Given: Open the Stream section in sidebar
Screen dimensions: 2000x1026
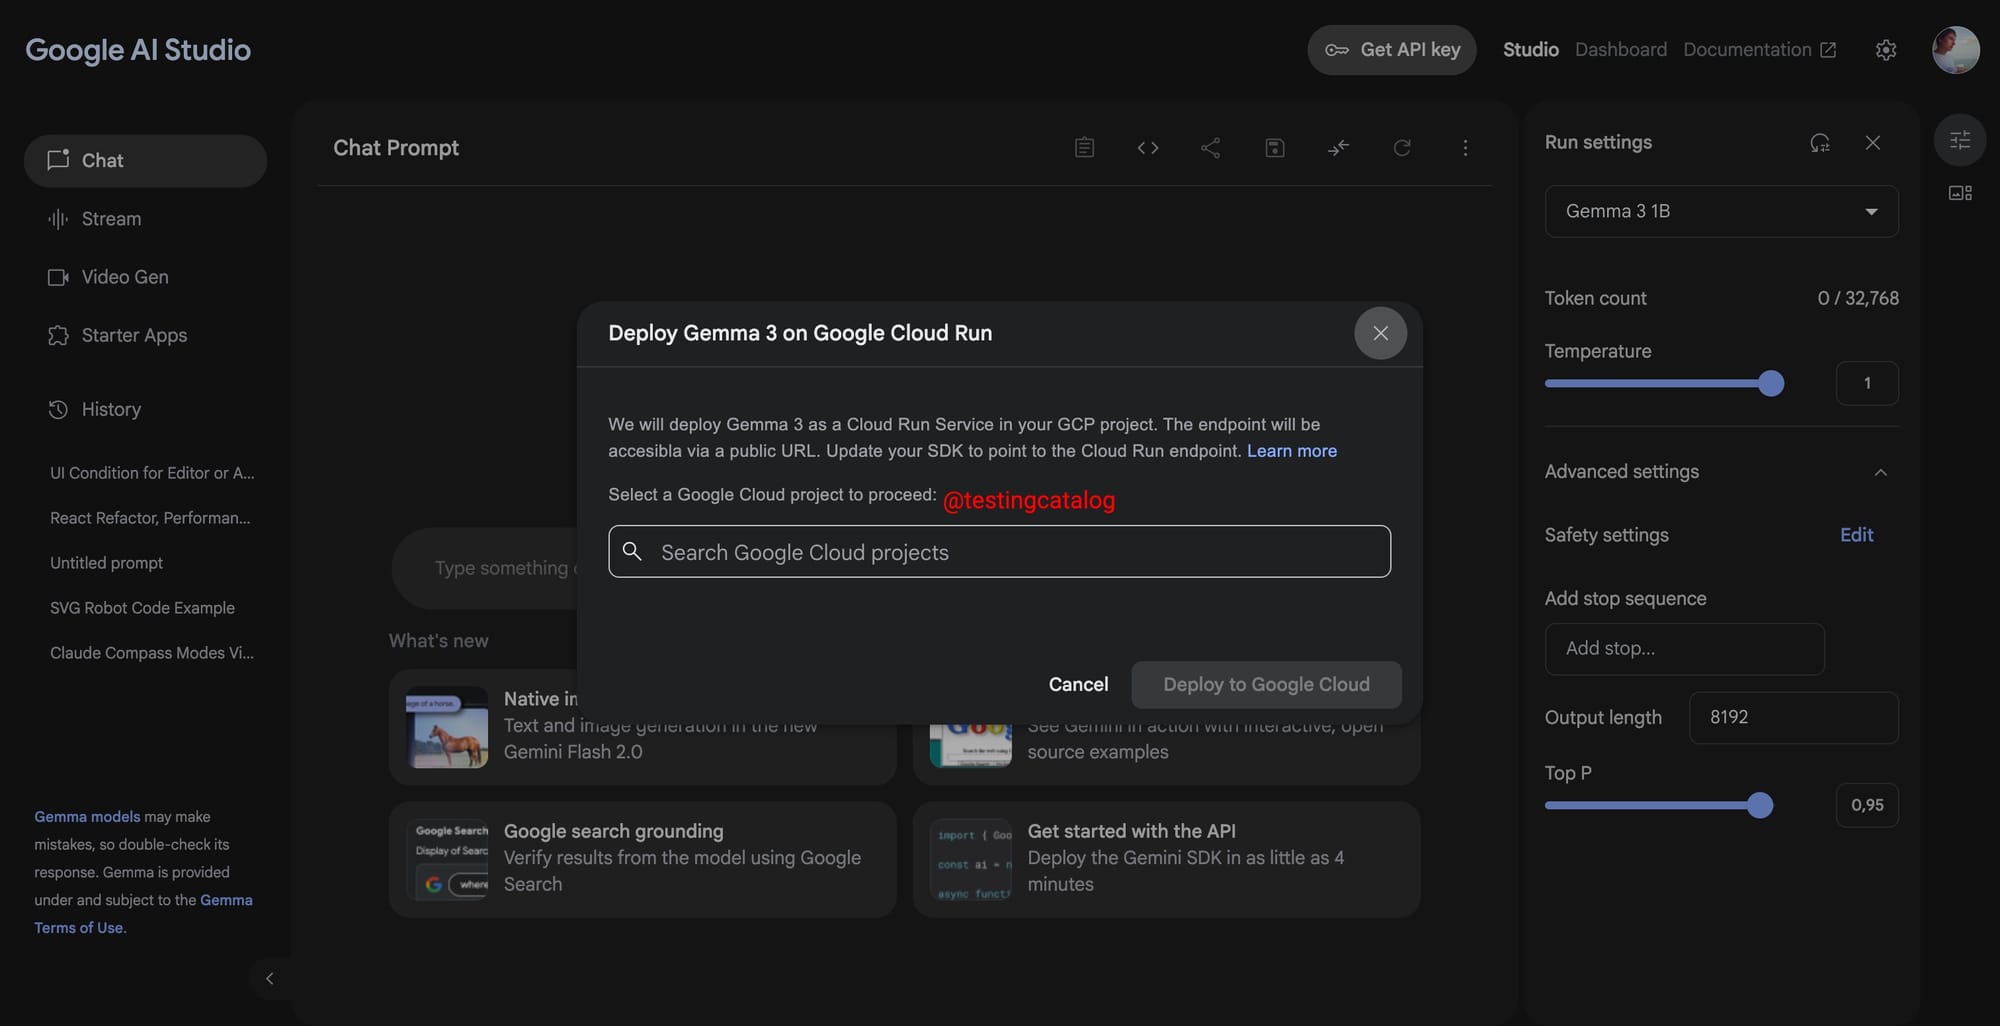Looking at the screenshot, I should pyautogui.click(x=111, y=218).
